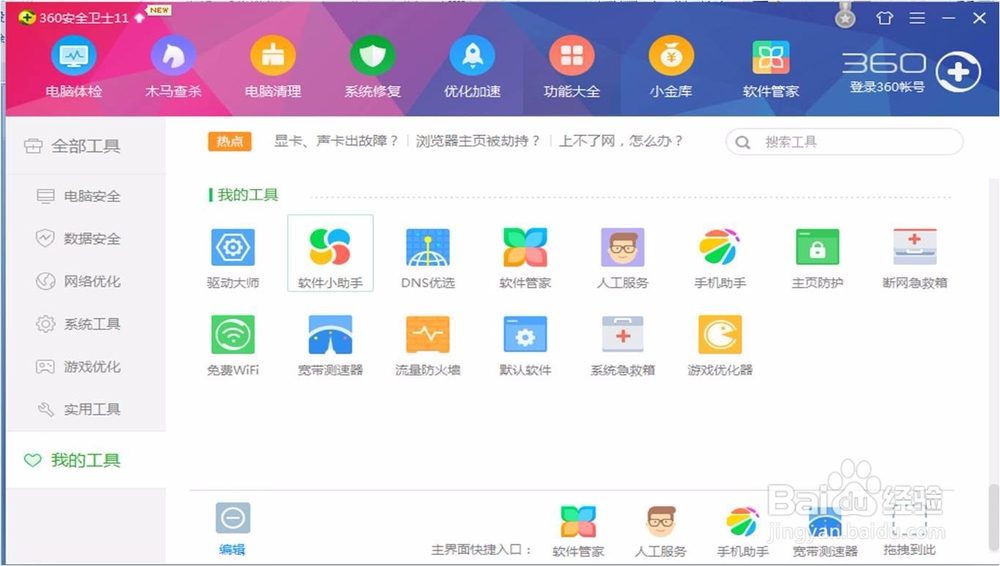This screenshot has height=566, width=1000.
Task: Open 电脑清理 cleanup tool
Action: click(273, 66)
